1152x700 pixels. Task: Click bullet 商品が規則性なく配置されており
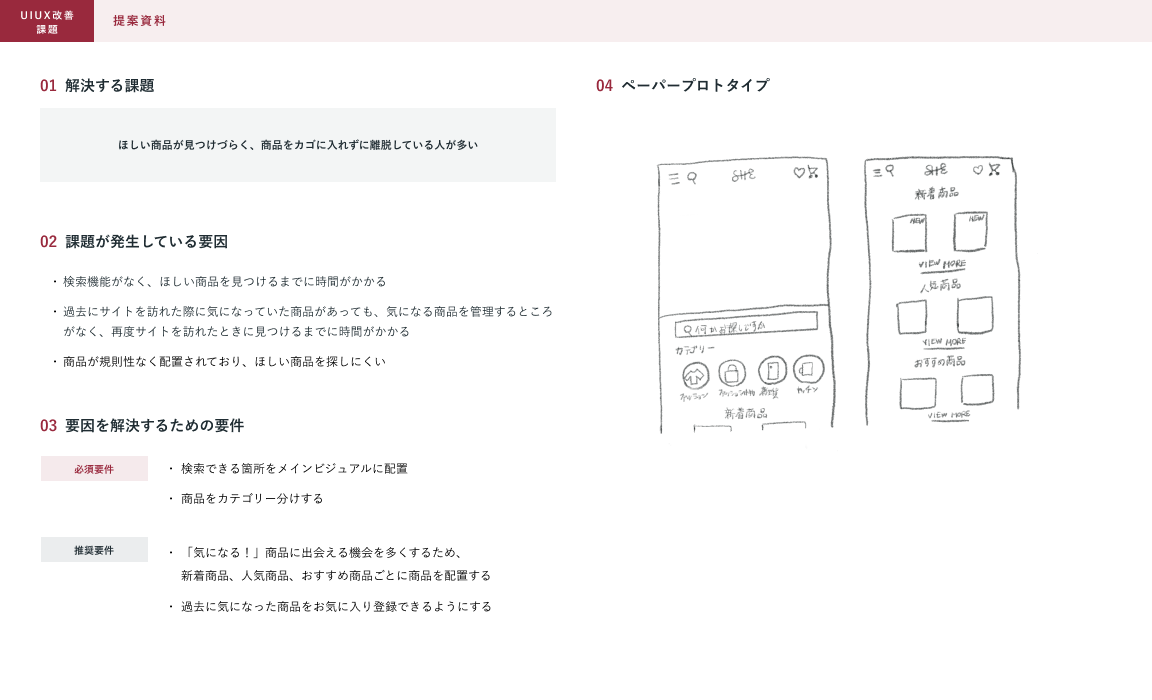click(224, 361)
